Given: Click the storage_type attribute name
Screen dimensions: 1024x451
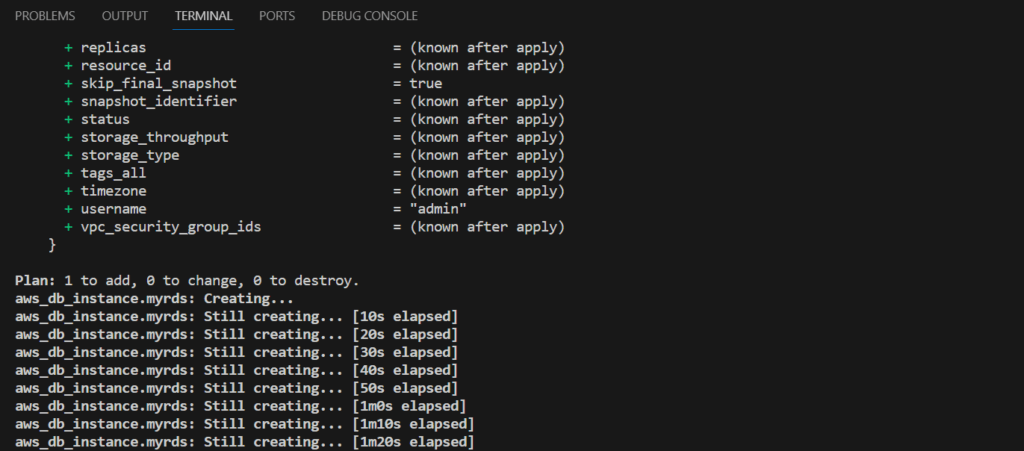Looking at the screenshot, I should pos(130,155).
